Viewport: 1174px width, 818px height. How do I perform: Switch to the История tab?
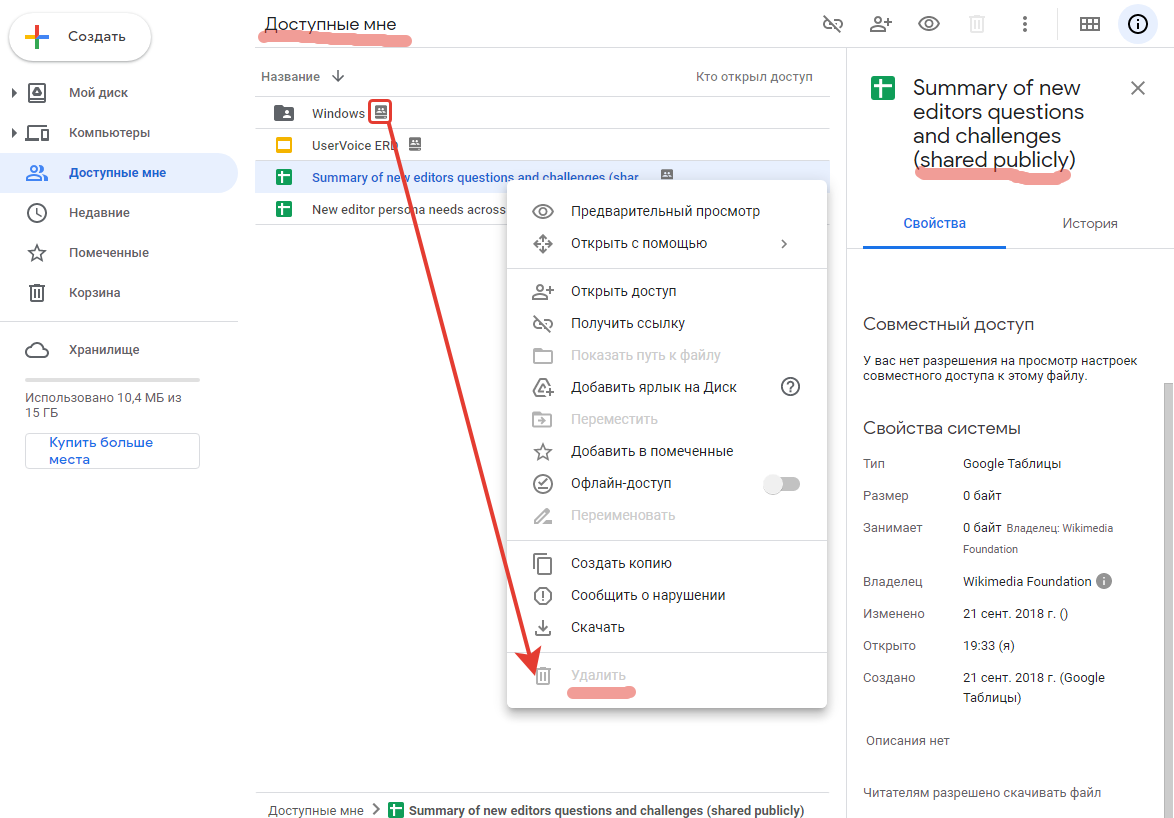(1089, 223)
